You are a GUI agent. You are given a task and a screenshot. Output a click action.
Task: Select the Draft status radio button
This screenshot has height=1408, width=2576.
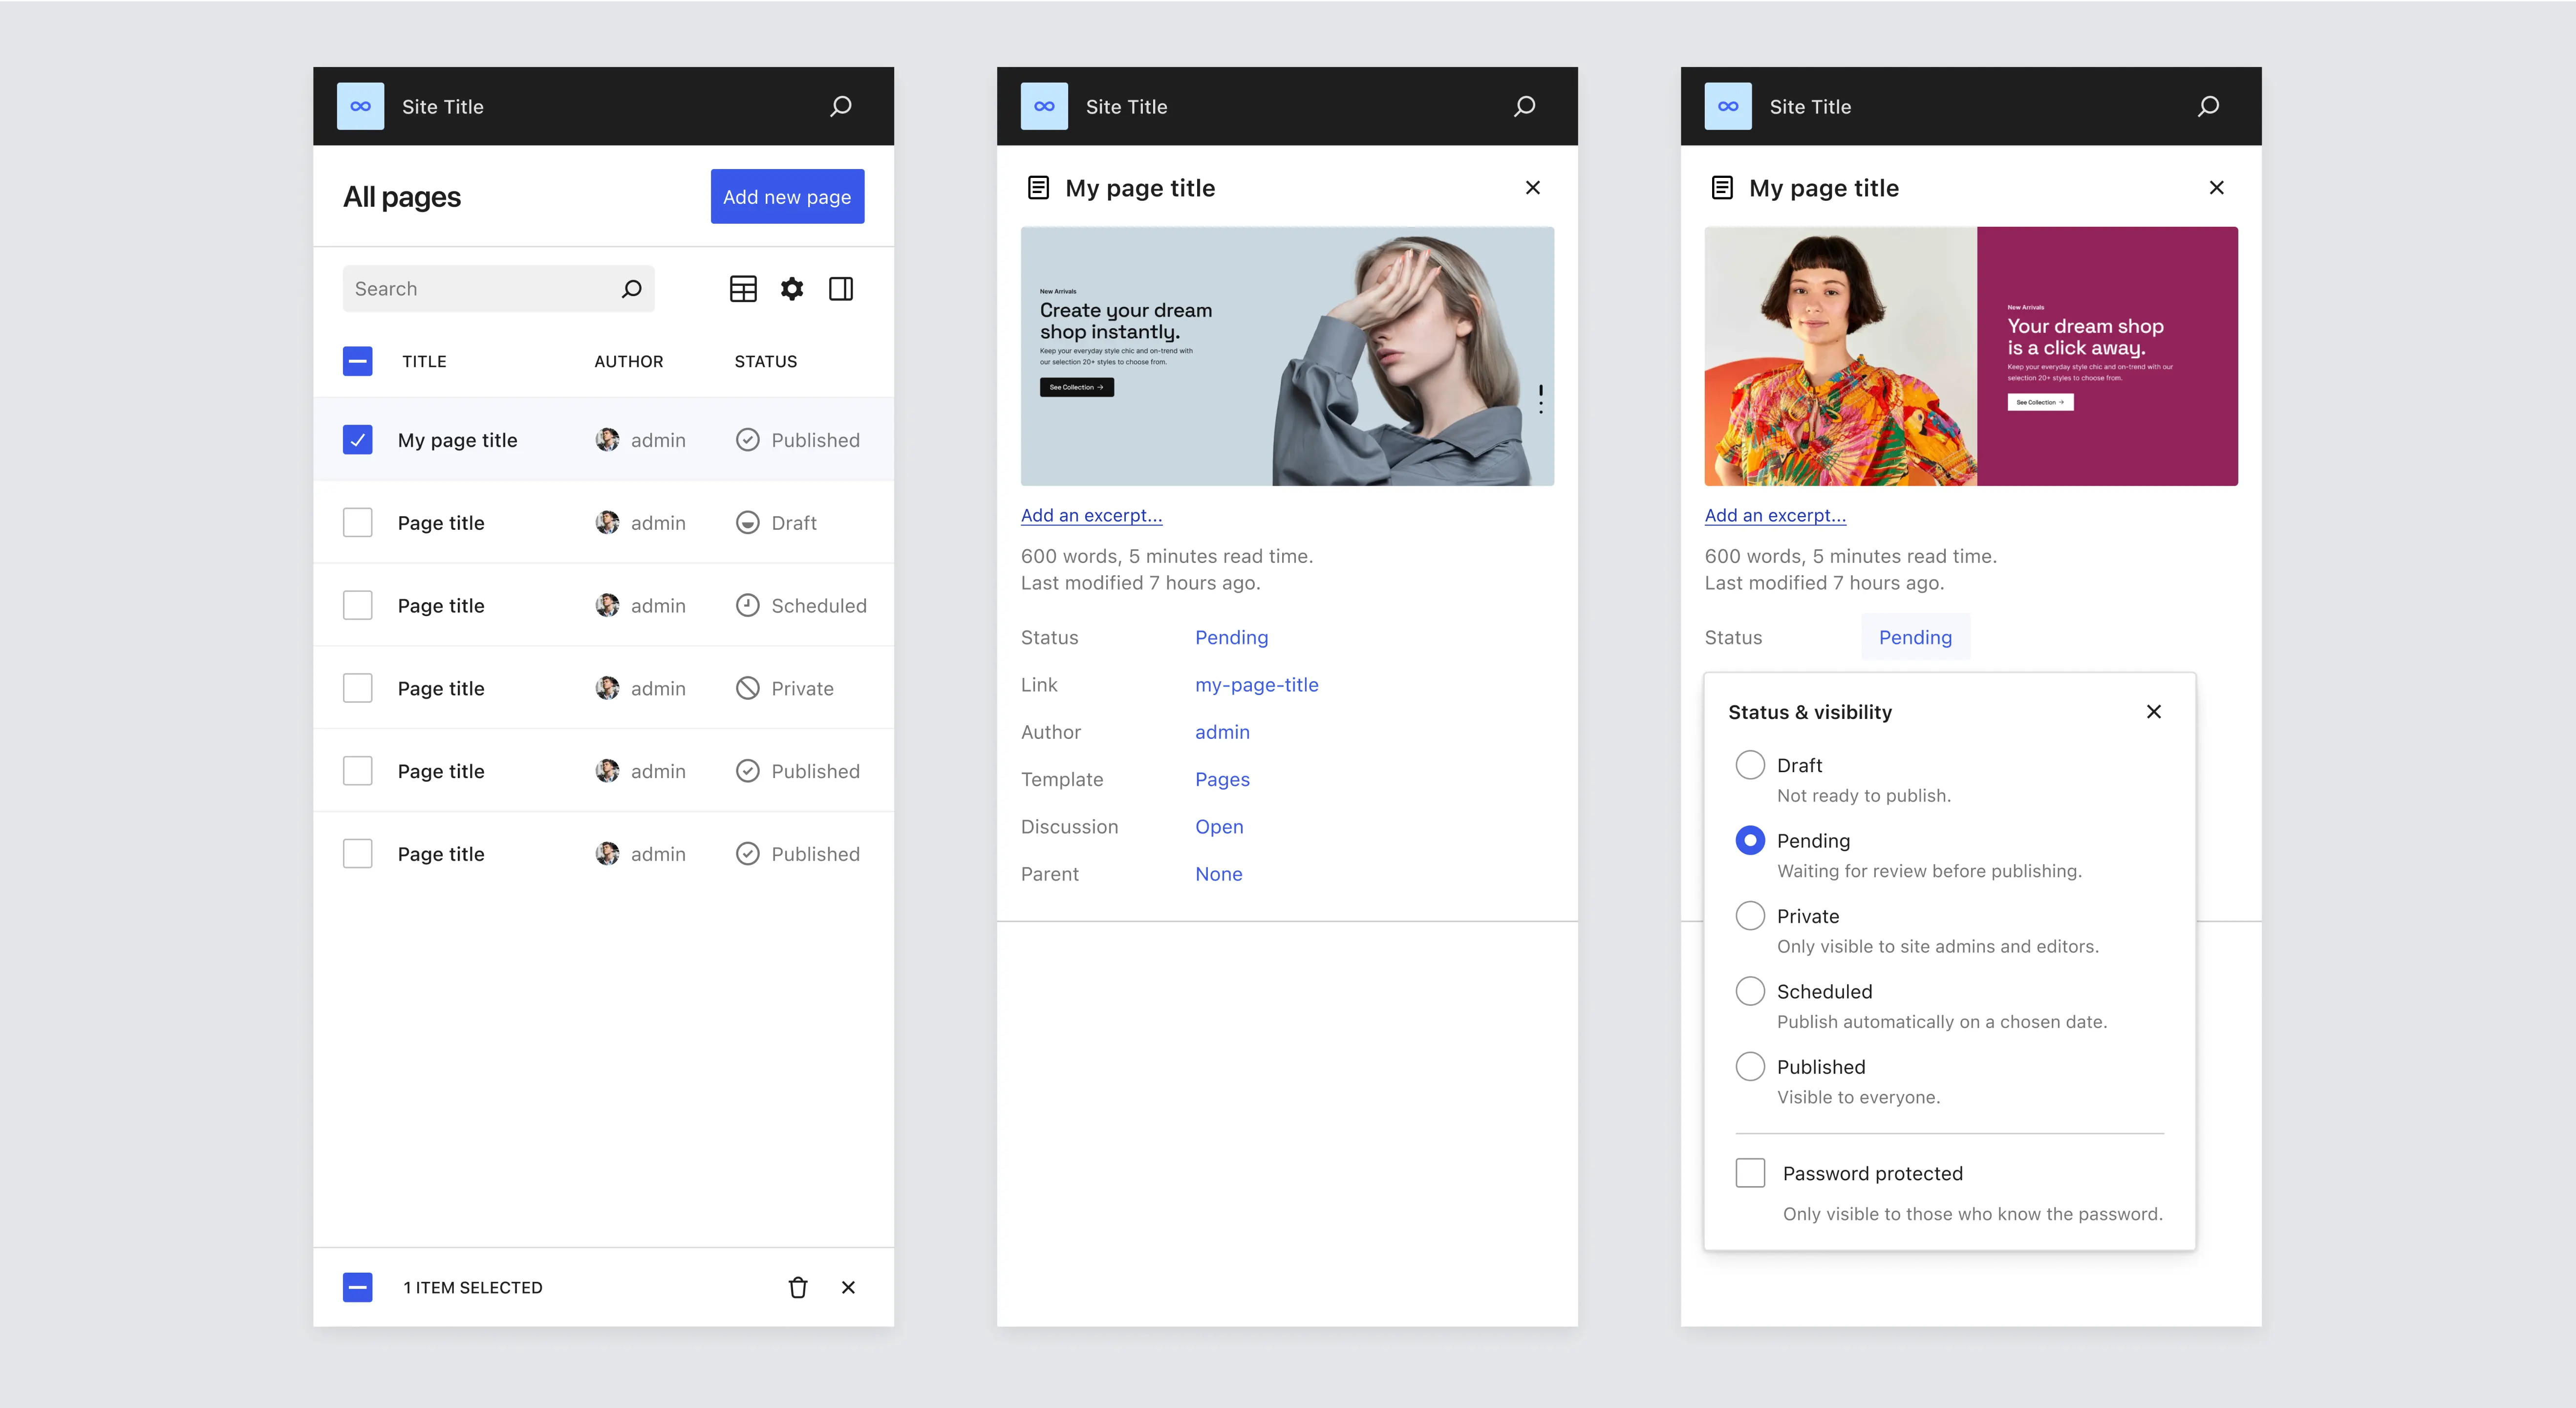(x=1750, y=765)
